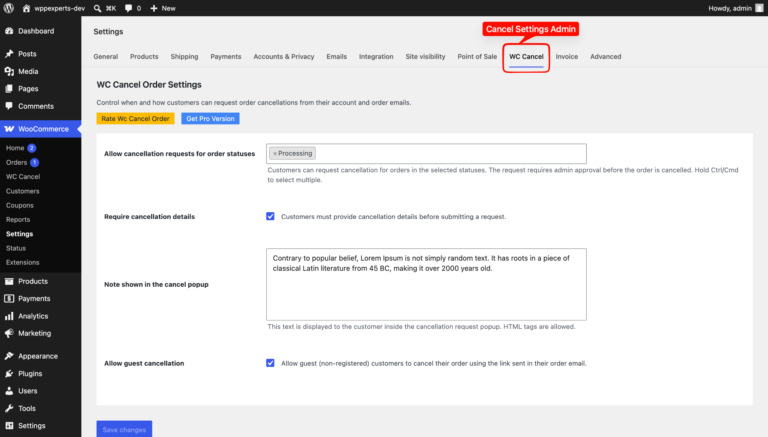Image resolution: width=768 pixels, height=437 pixels.
Task: Open Reports submenu link
Action: [x=18, y=219]
